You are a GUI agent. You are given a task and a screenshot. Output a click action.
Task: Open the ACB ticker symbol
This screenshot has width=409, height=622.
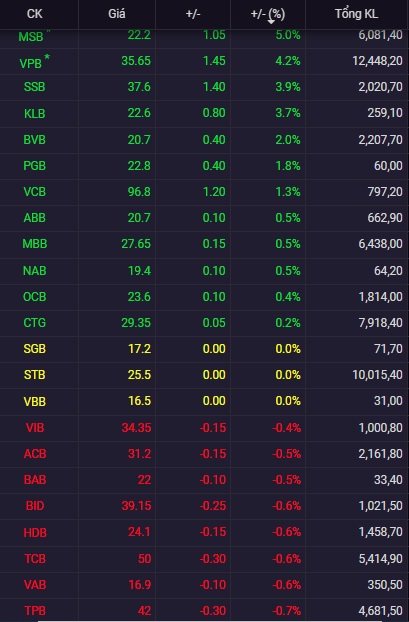pos(35,453)
